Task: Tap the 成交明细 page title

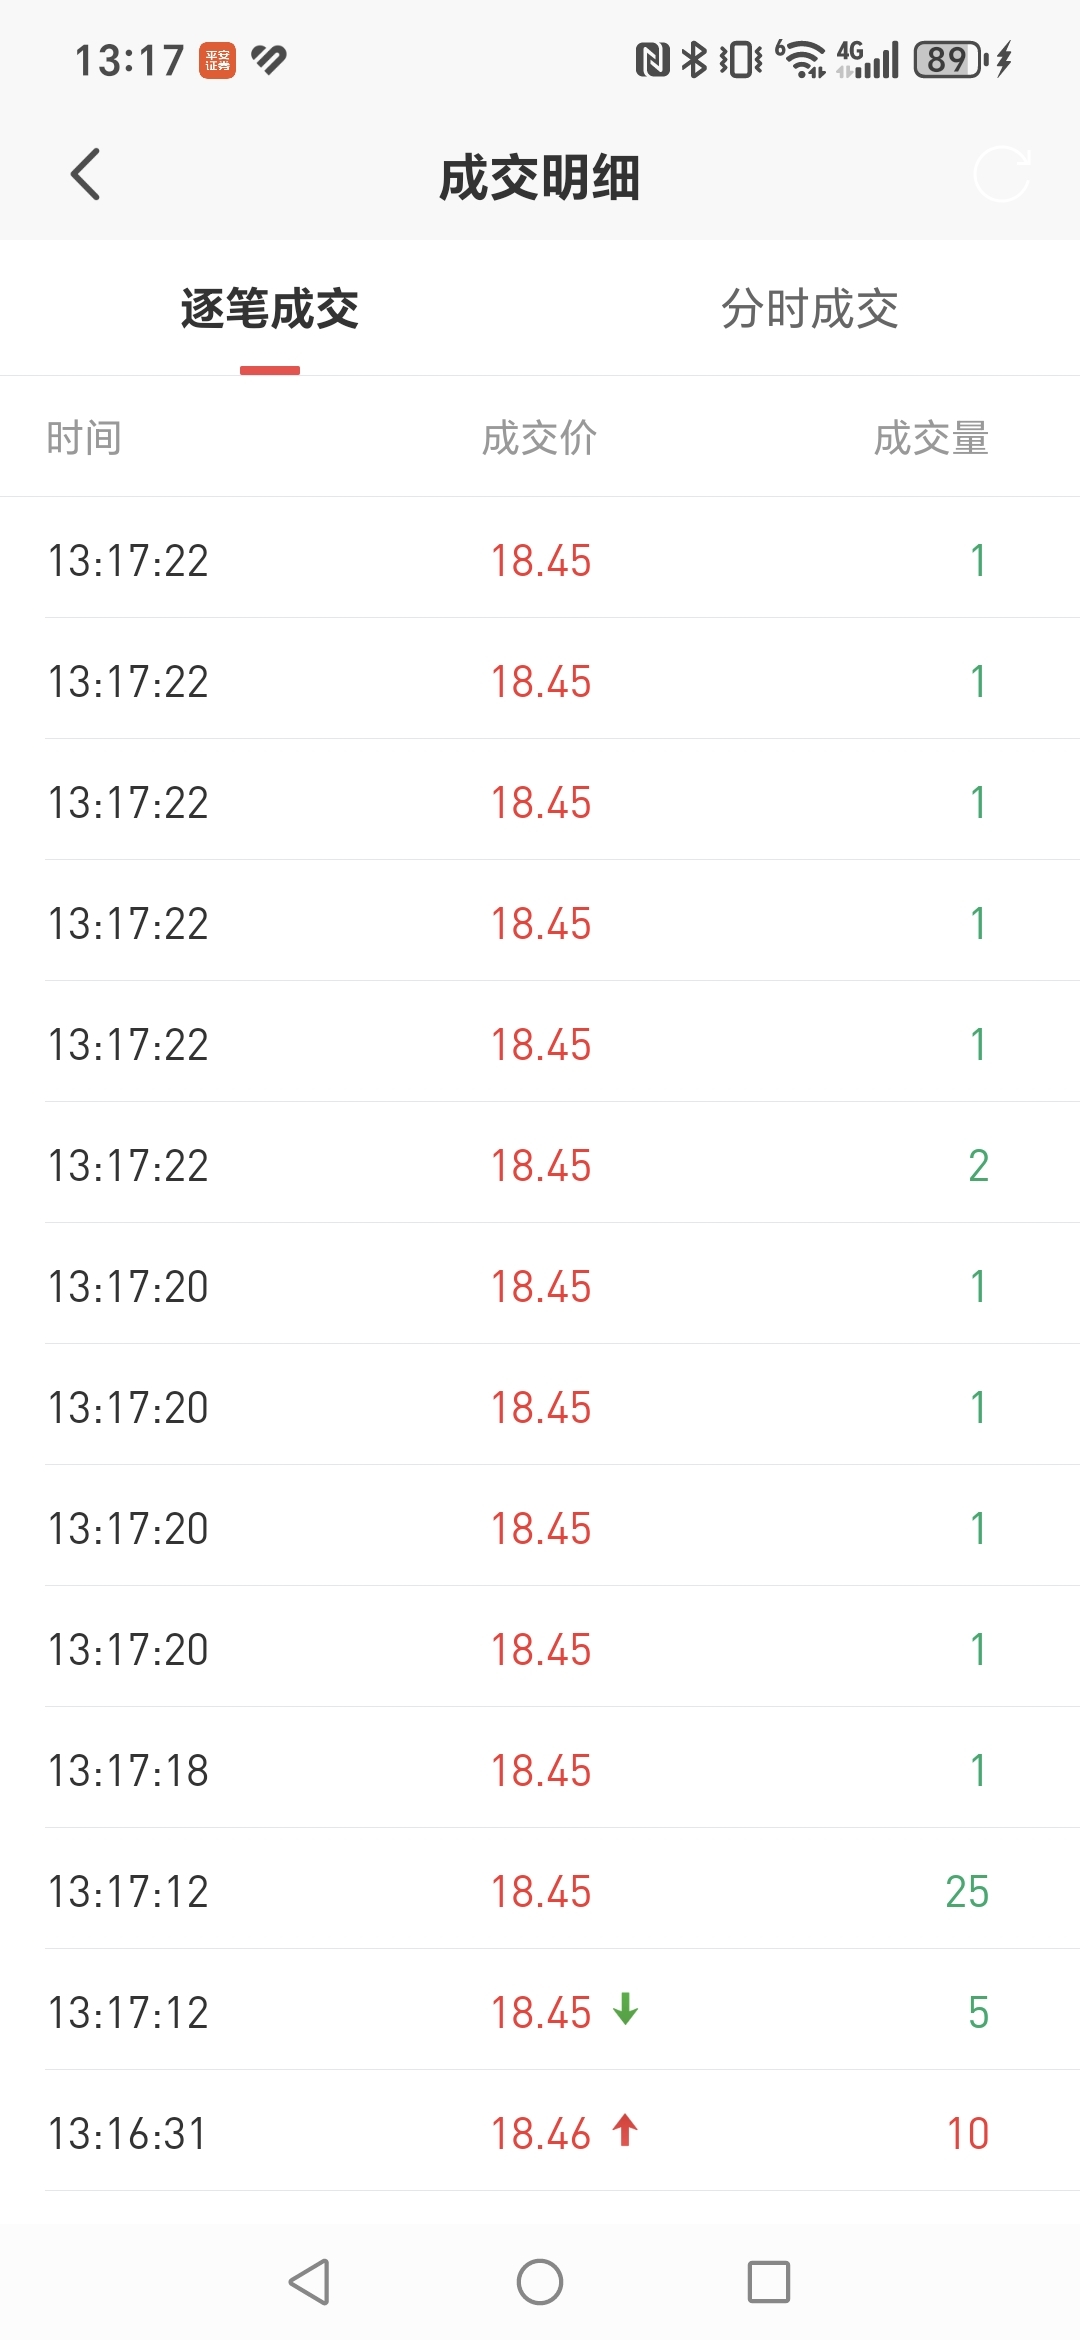Action: point(540,178)
